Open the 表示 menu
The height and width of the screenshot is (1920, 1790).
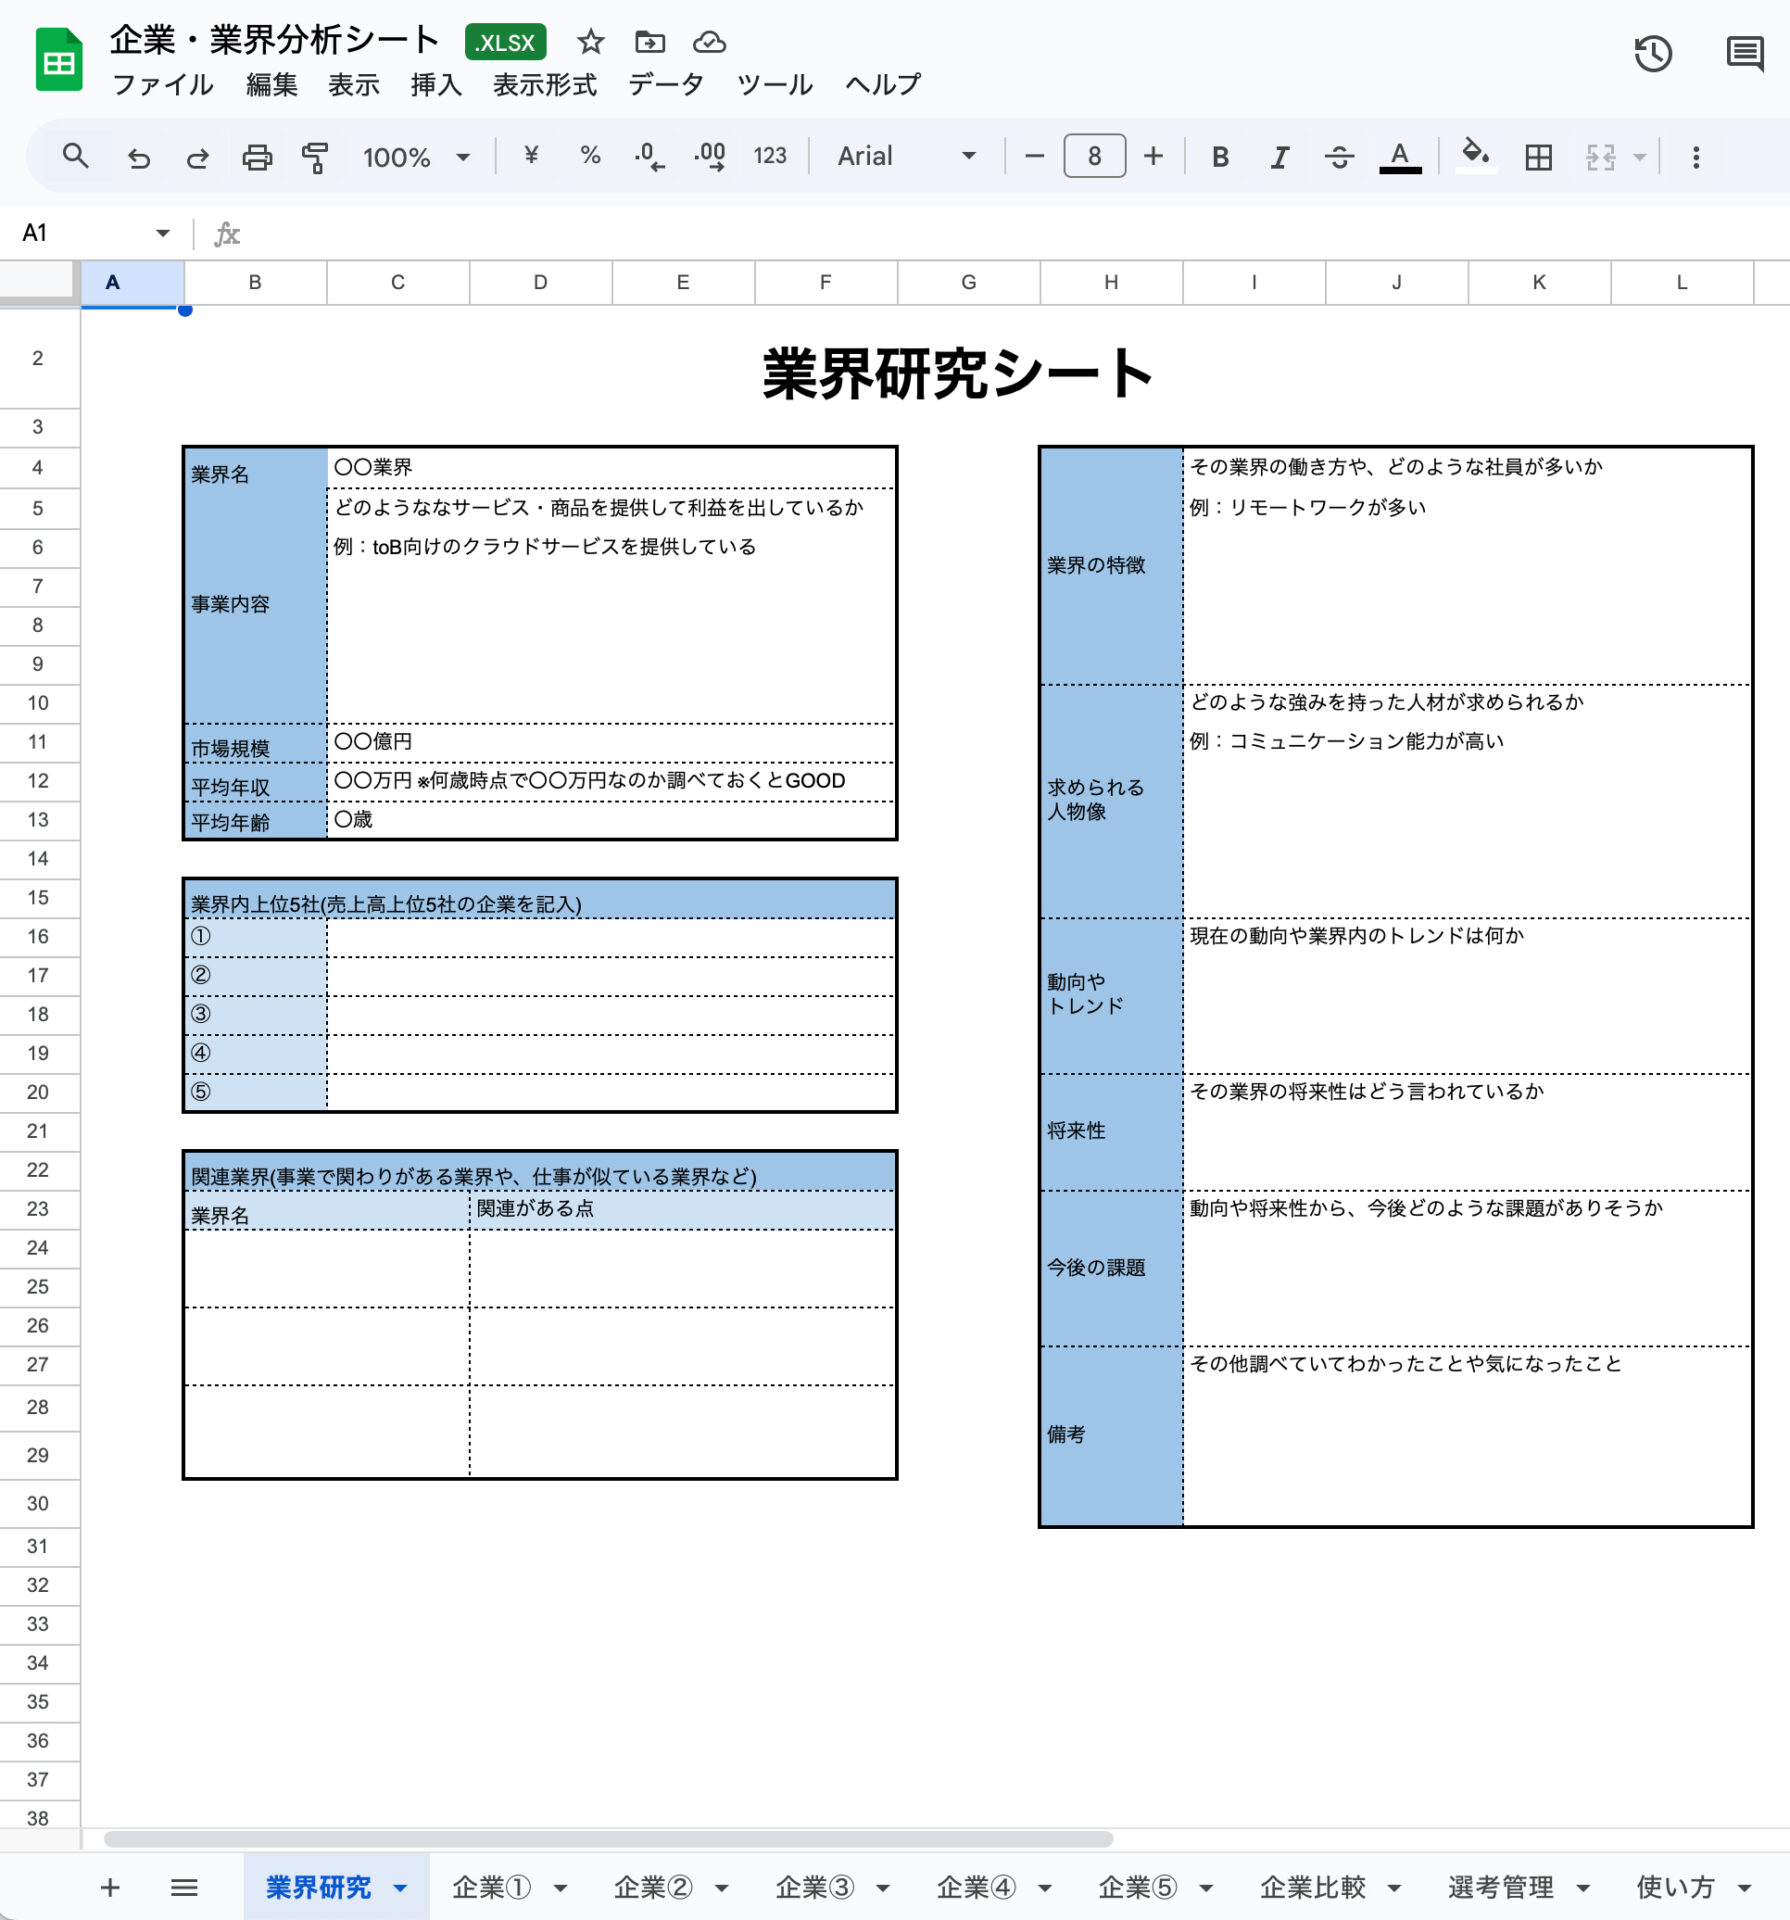point(354,85)
